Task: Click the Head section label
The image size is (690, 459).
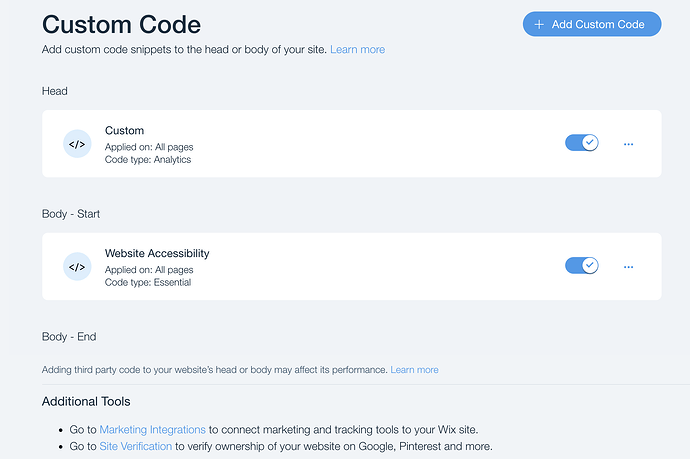Action: 55,91
